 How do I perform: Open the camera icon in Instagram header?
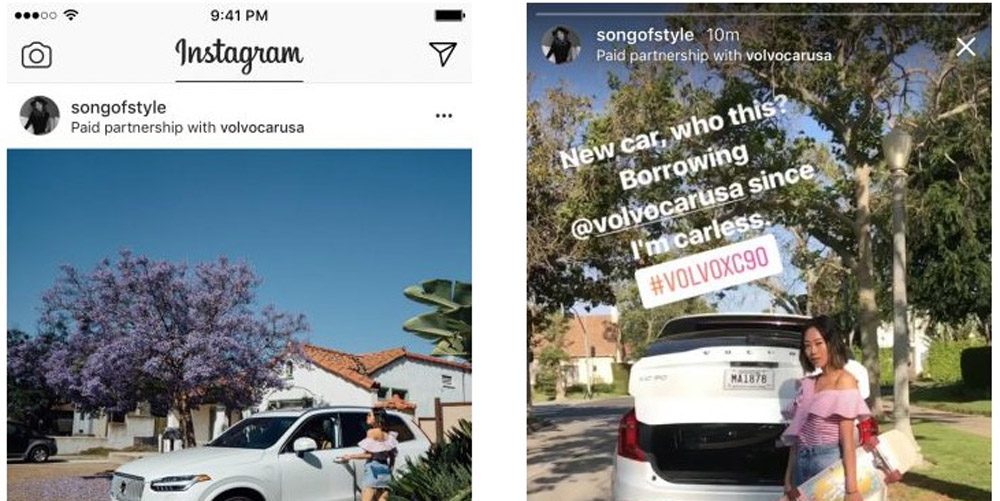(x=36, y=55)
